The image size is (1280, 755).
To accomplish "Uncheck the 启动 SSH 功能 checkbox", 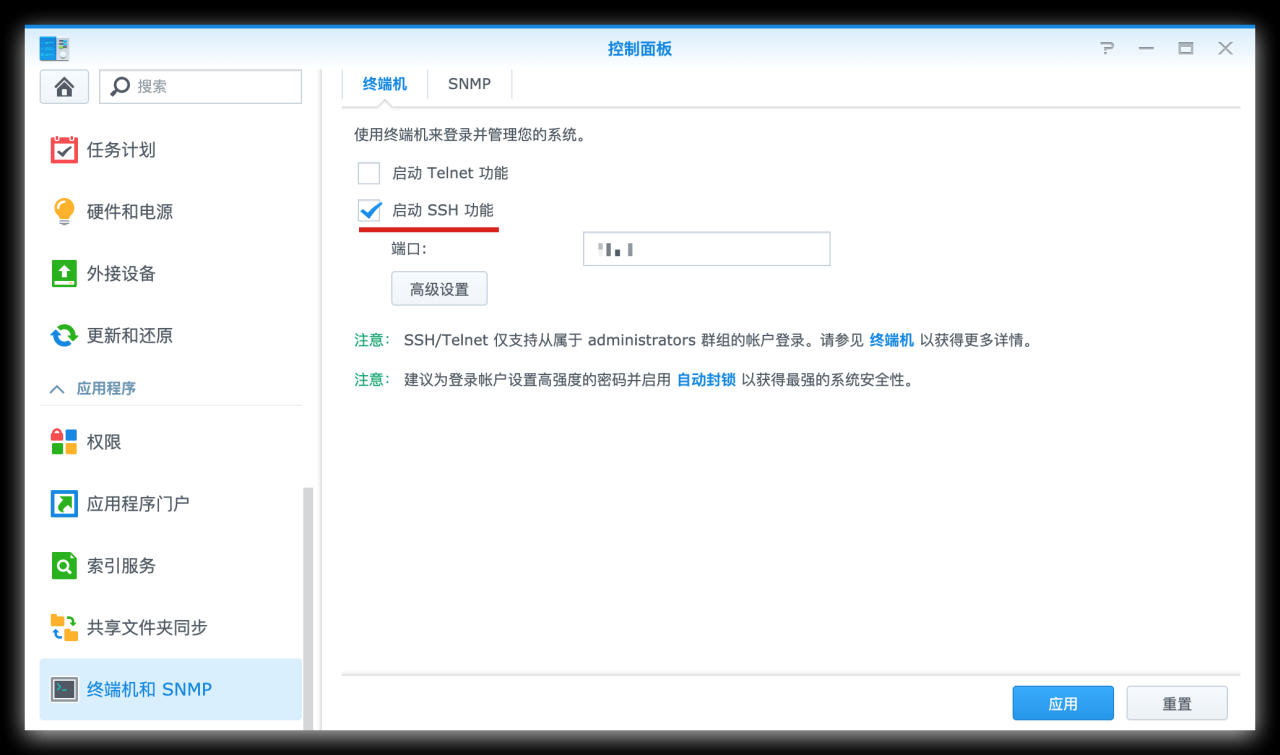I will coord(369,210).
